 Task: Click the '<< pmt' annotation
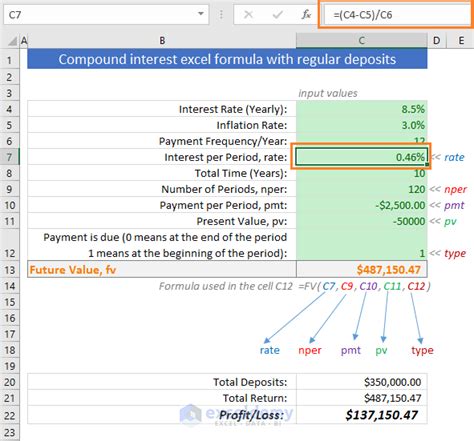pyautogui.click(x=447, y=205)
